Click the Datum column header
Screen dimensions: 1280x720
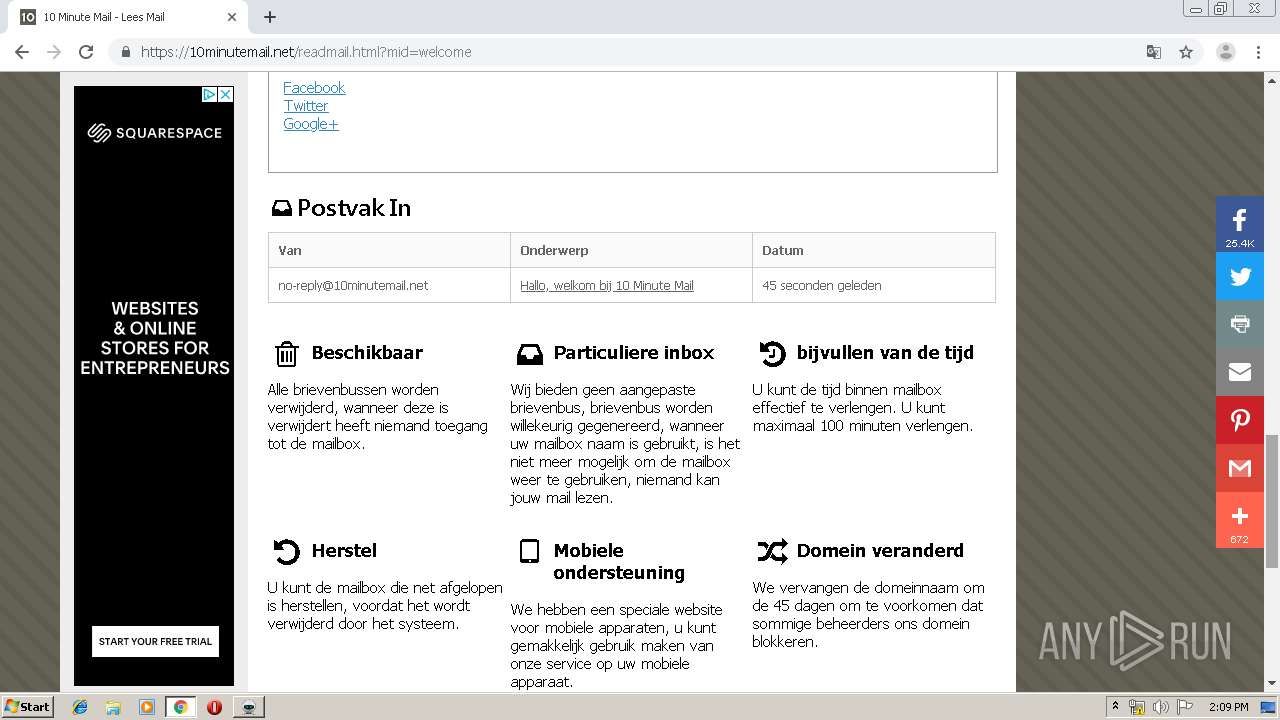click(x=873, y=250)
